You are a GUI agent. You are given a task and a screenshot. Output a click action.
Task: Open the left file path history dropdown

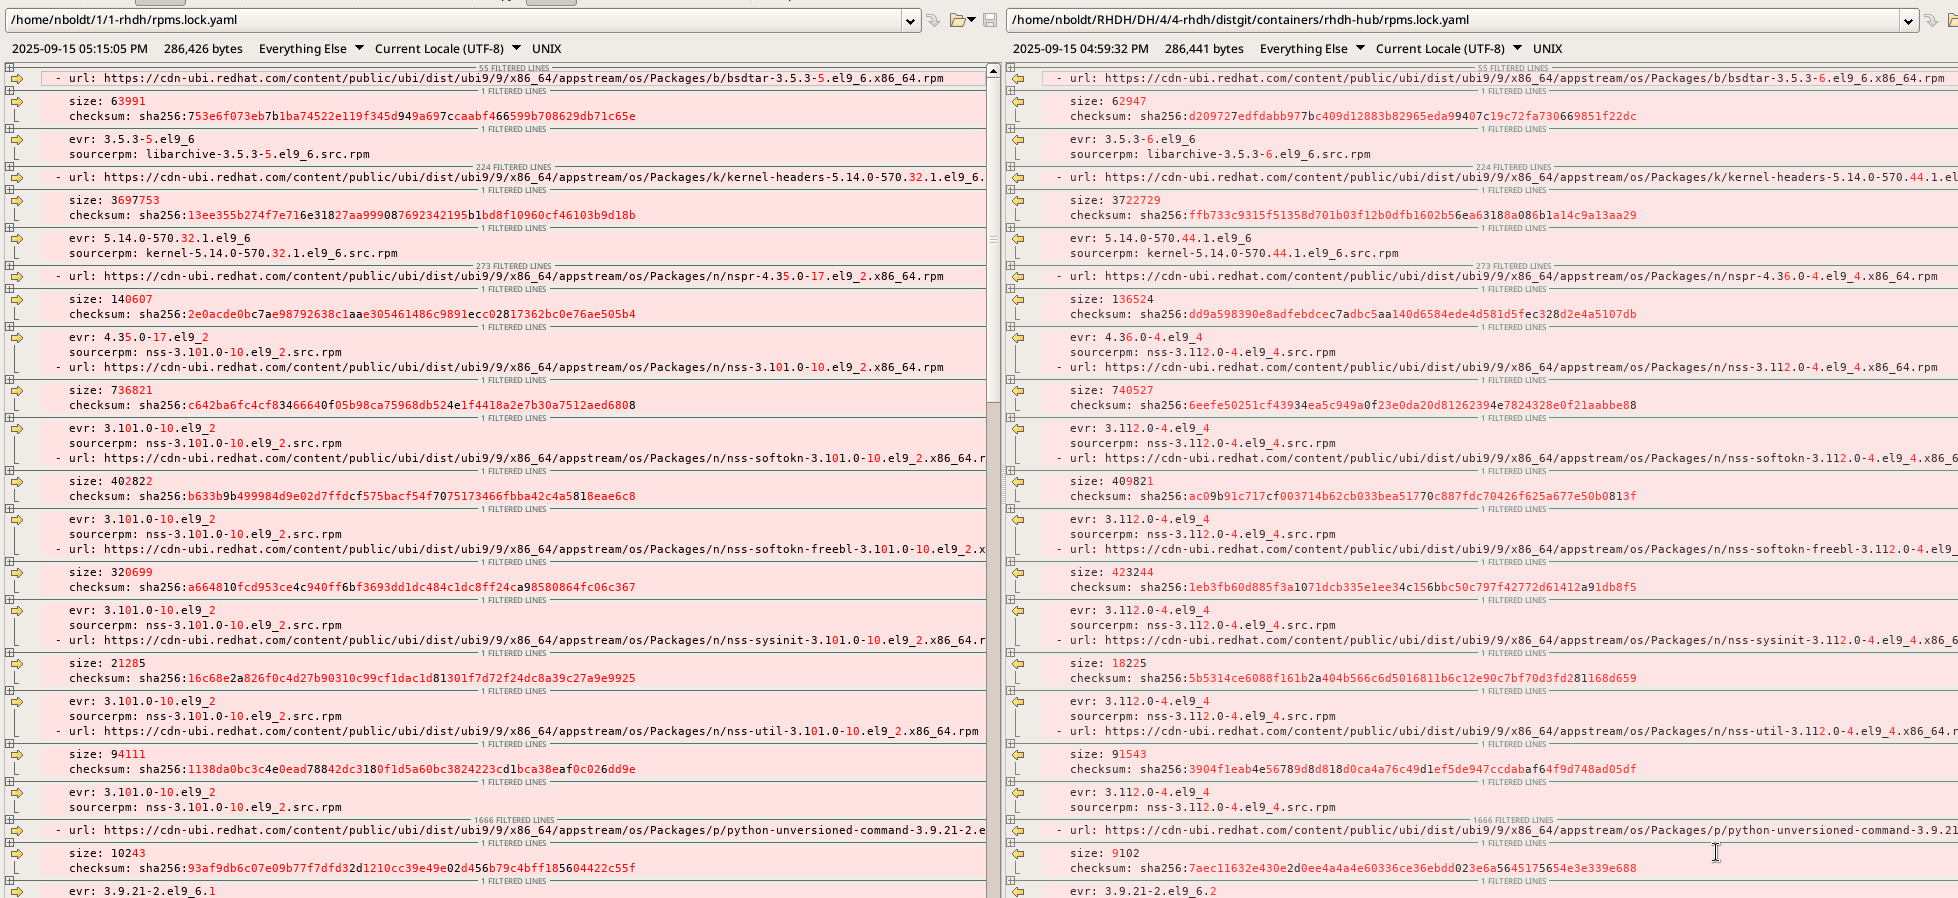point(910,20)
